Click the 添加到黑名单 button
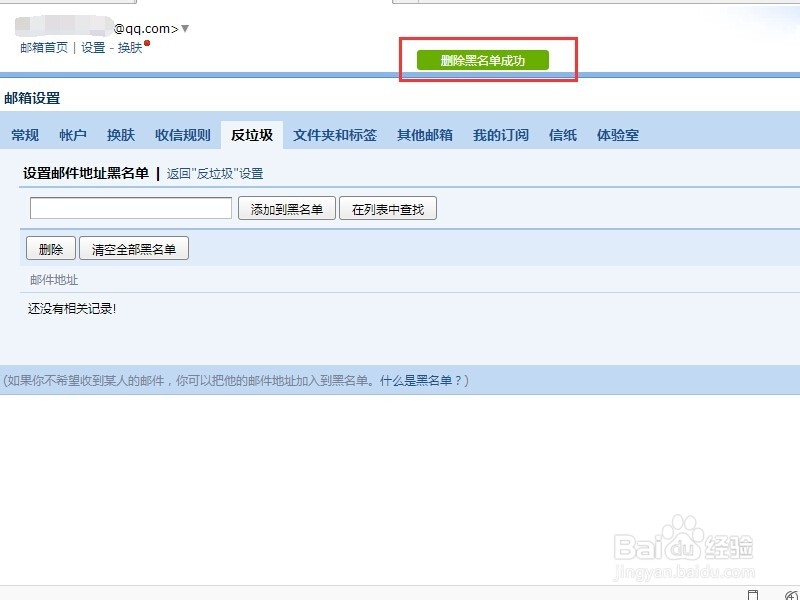This screenshot has height=600, width=800. click(286, 209)
